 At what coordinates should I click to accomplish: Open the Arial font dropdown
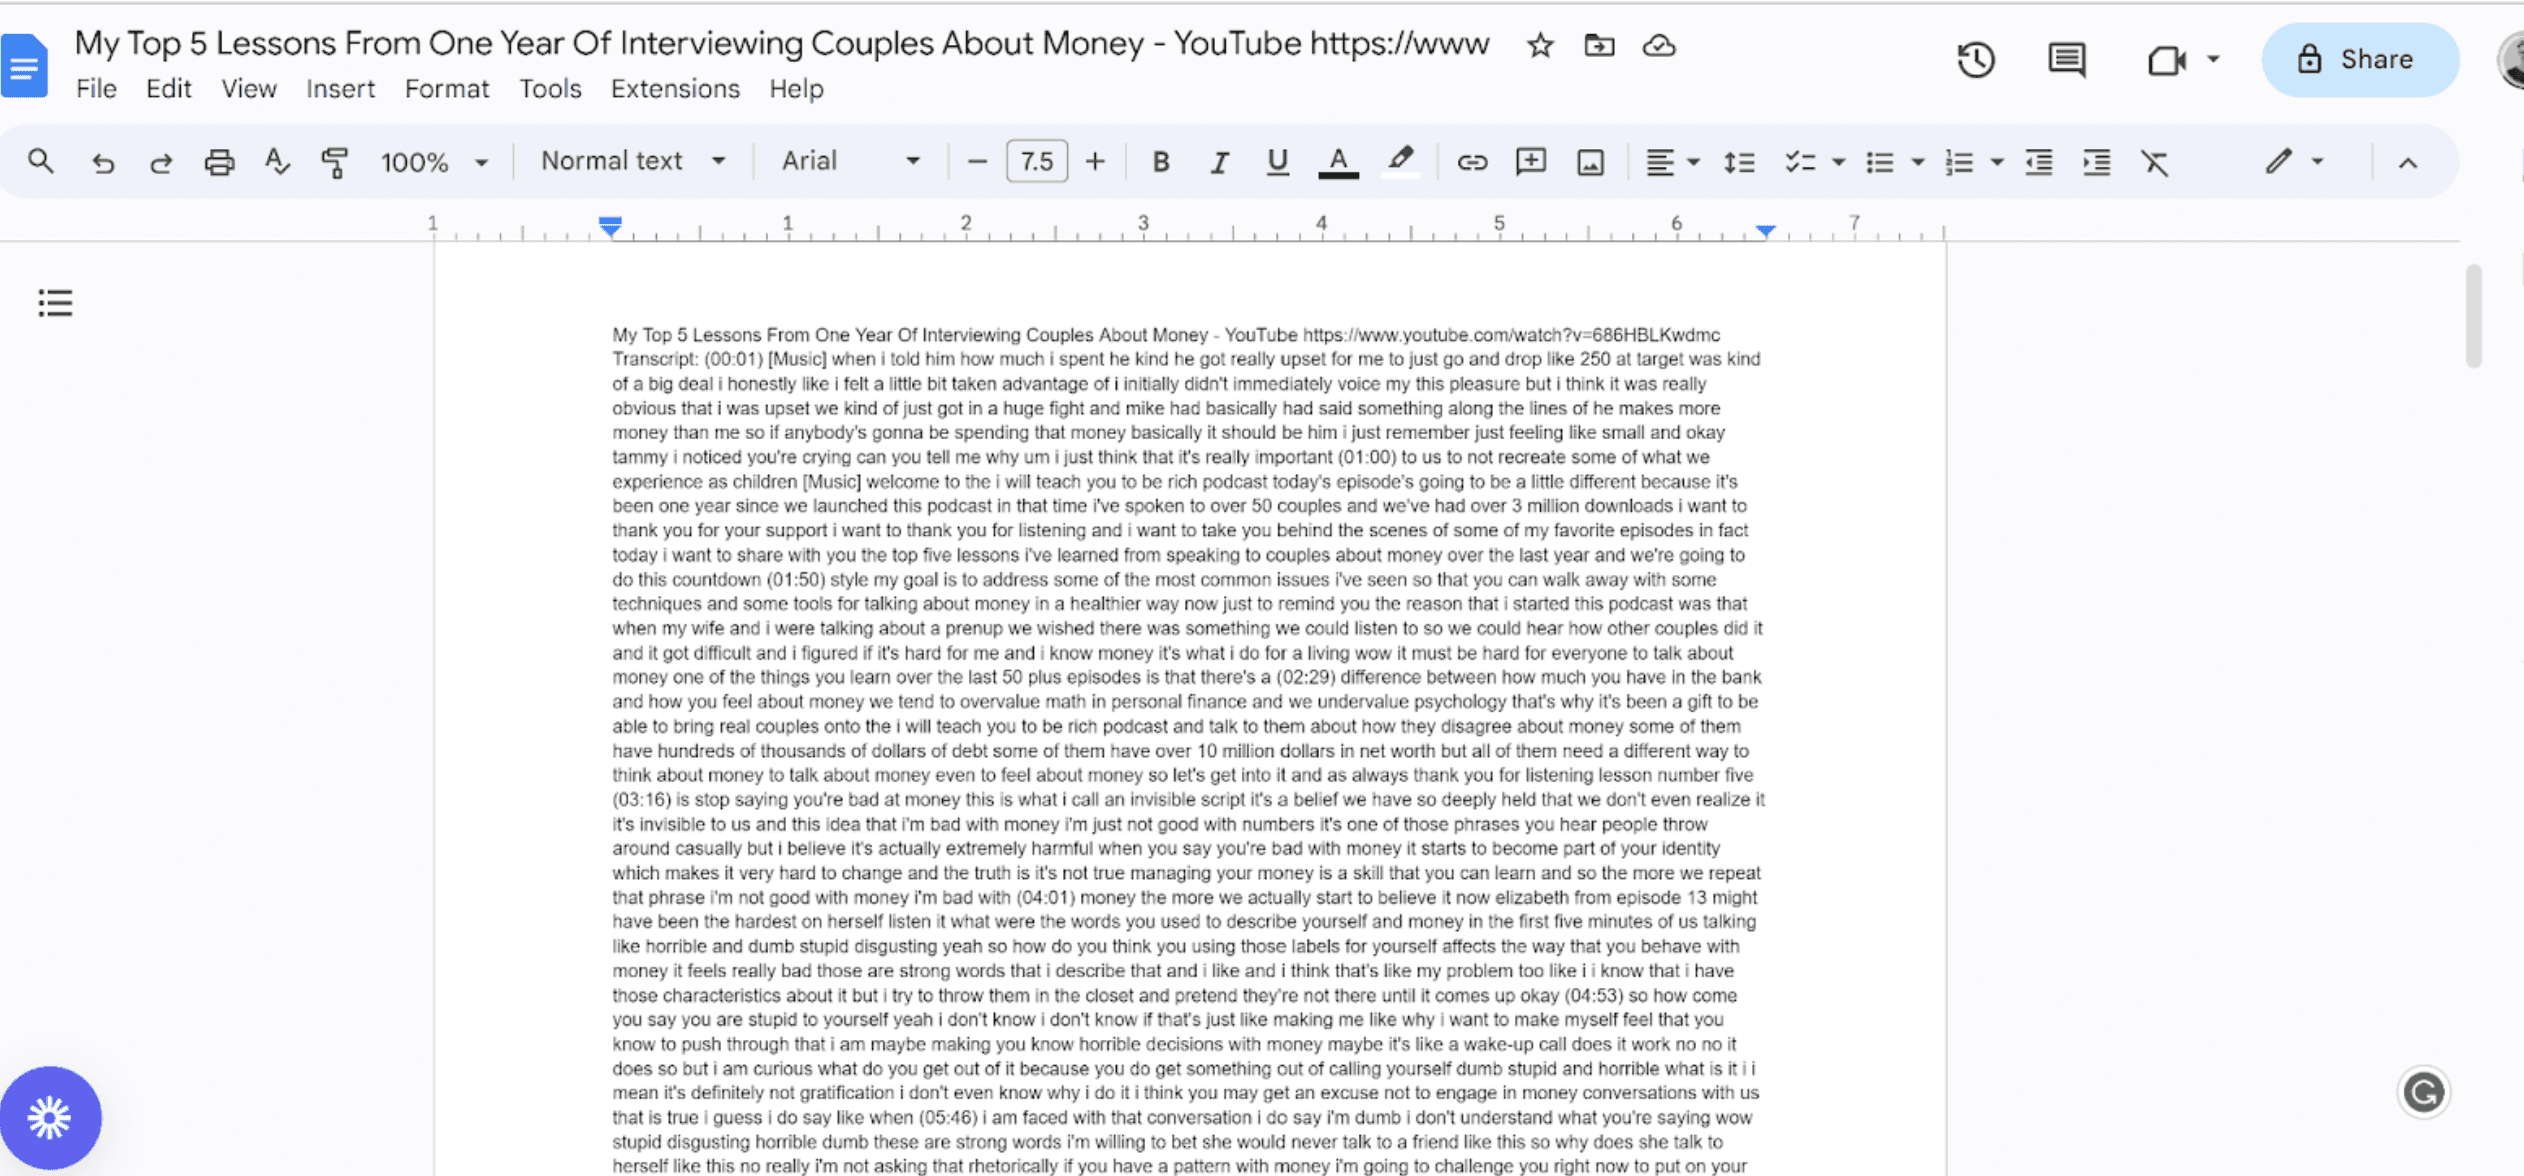pyautogui.click(x=851, y=161)
